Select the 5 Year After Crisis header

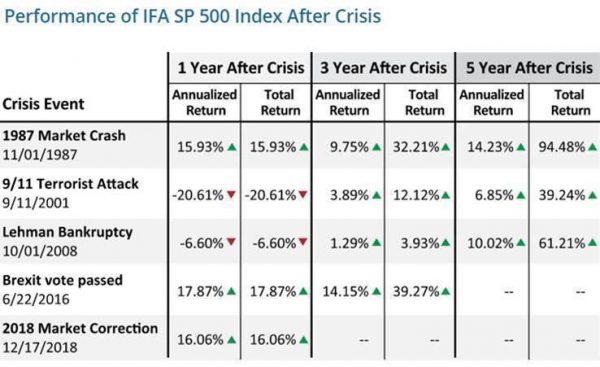coord(529,68)
